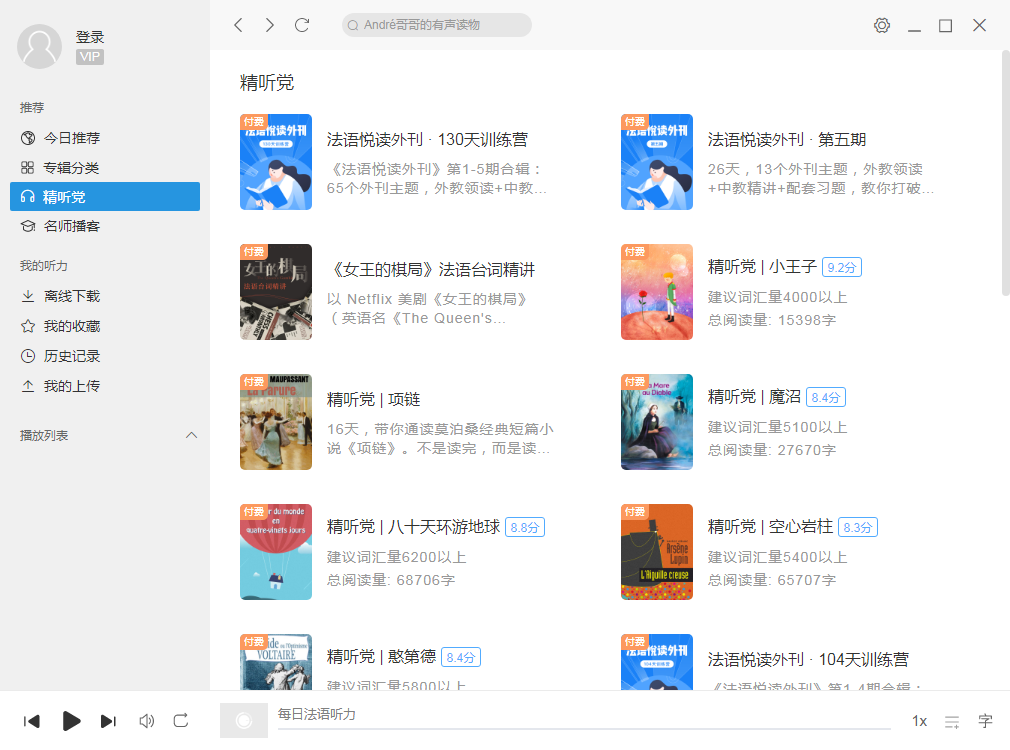Open 104天训练营 cover thumbnail
The image size is (1010, 750).
[657, 662]
